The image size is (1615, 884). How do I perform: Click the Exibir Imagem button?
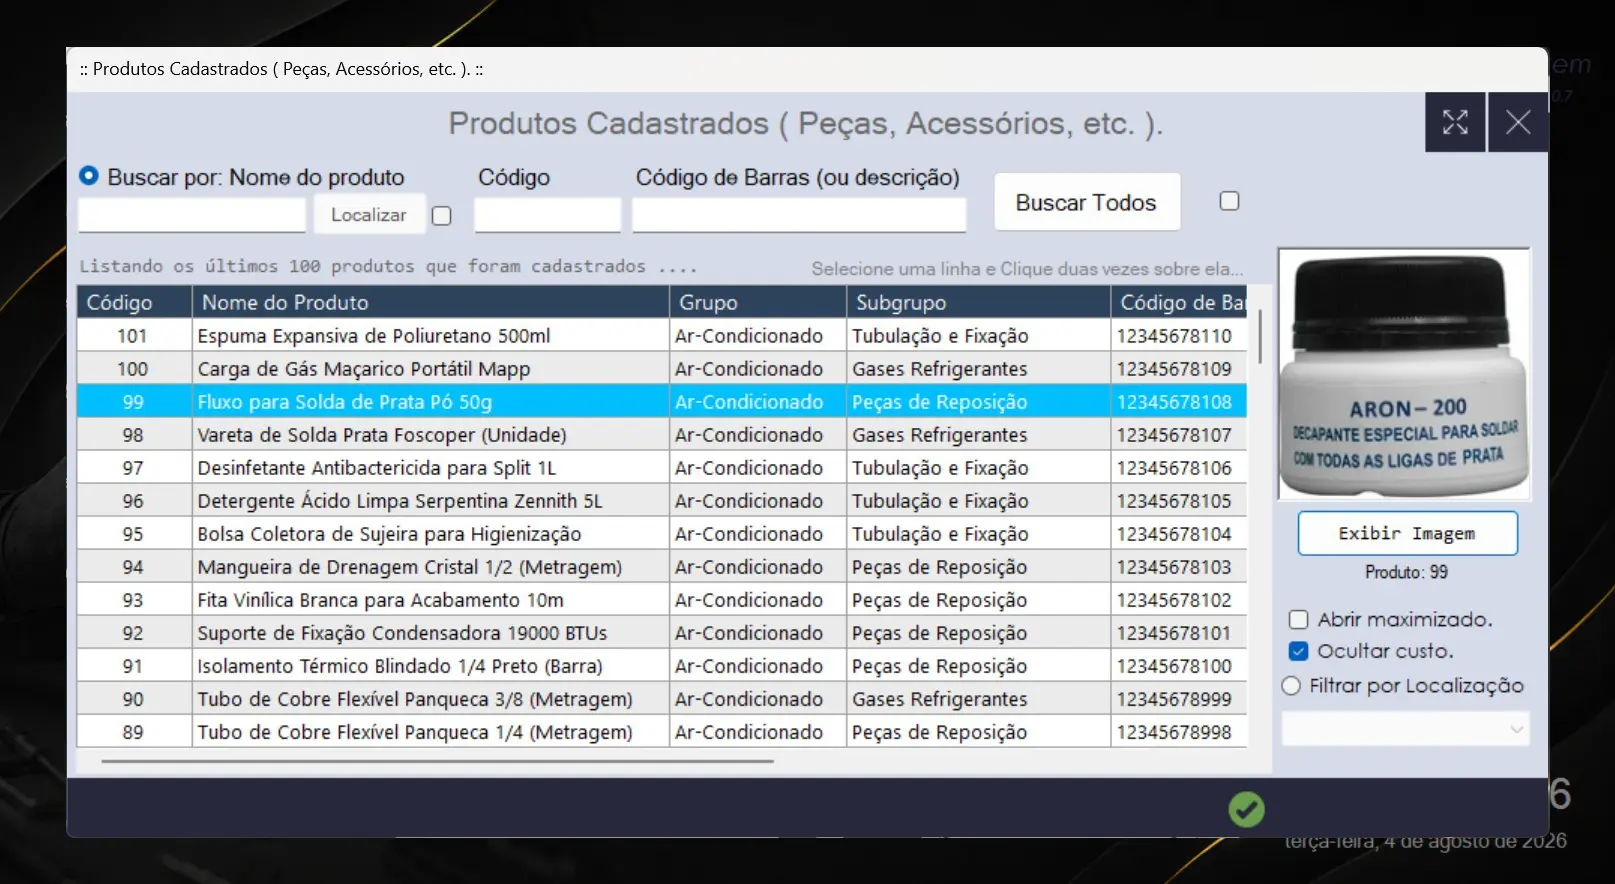(1407, 533)
